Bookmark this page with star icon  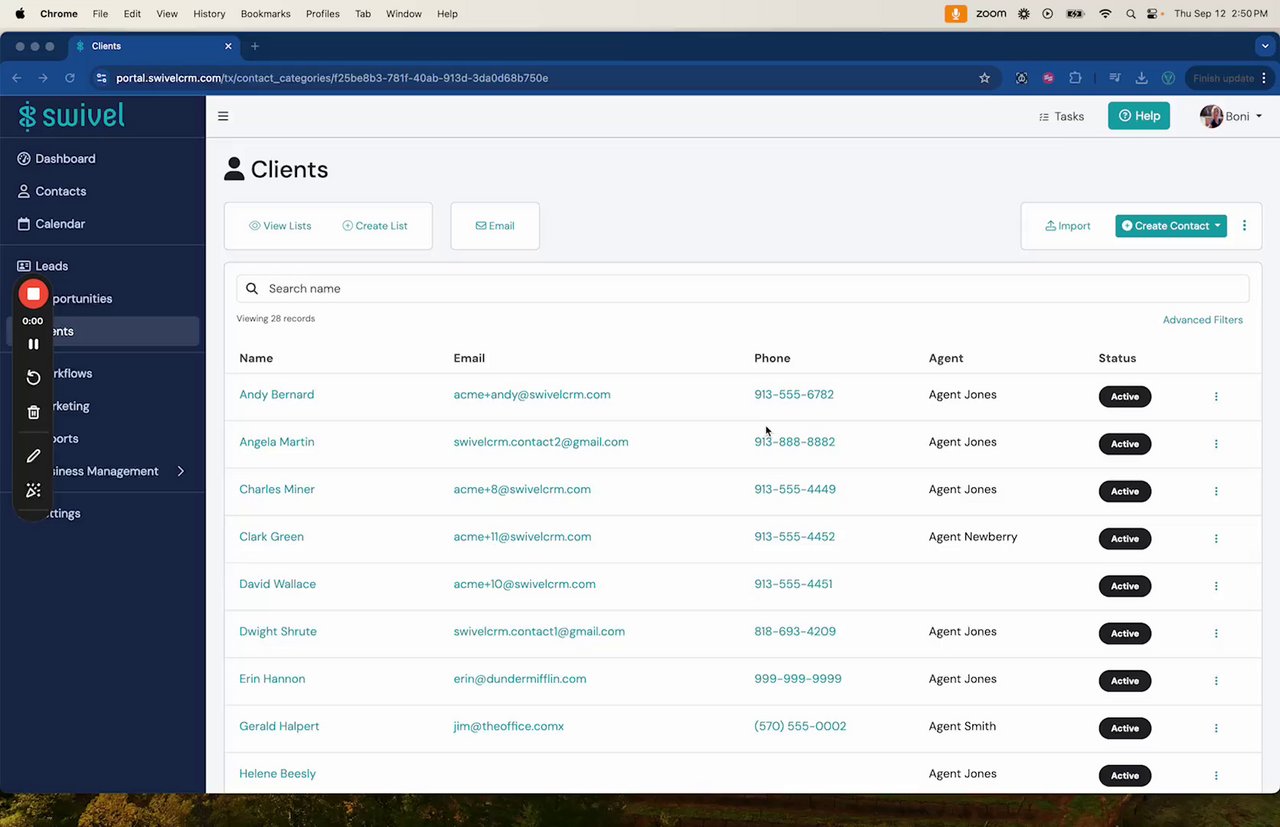click(x=984, y=78)
